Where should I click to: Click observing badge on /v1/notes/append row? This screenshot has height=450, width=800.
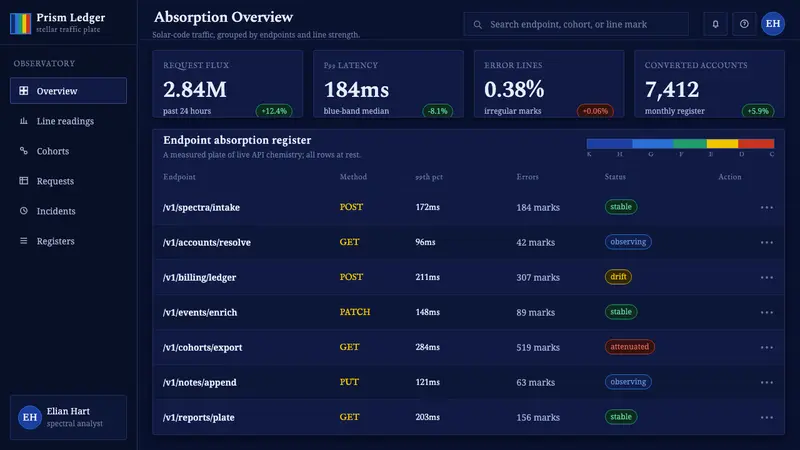[x=628, y=382]
